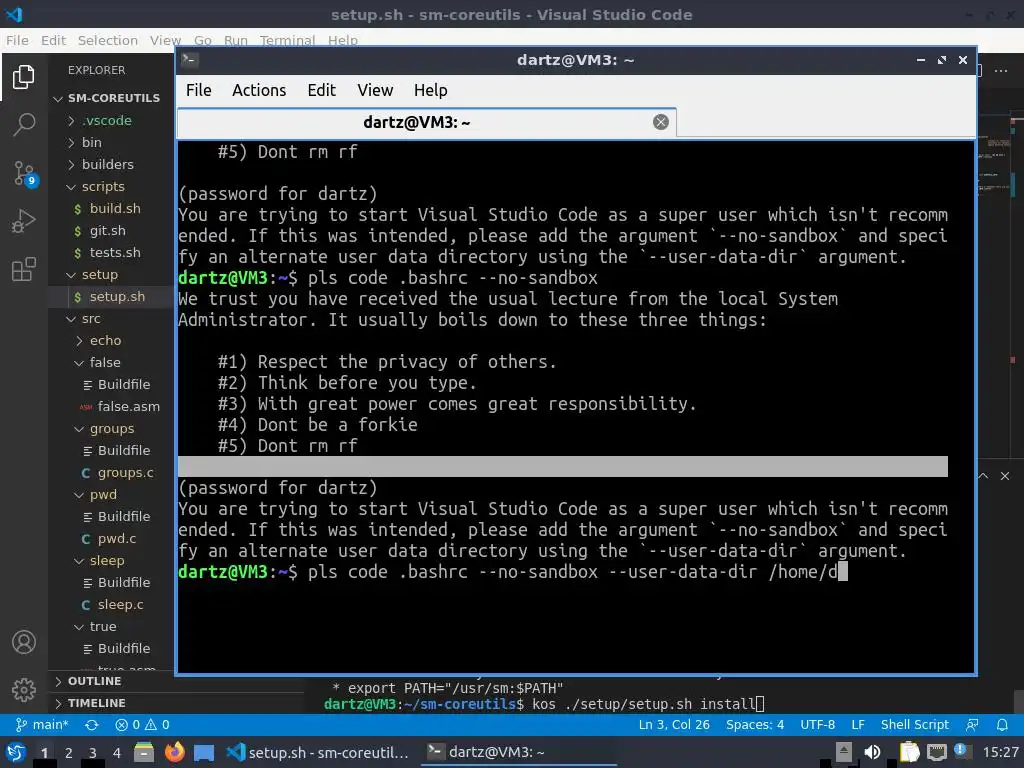Click the terminal window title bar icon
This screenshot has width=1024, height=768.
[189, 60]
